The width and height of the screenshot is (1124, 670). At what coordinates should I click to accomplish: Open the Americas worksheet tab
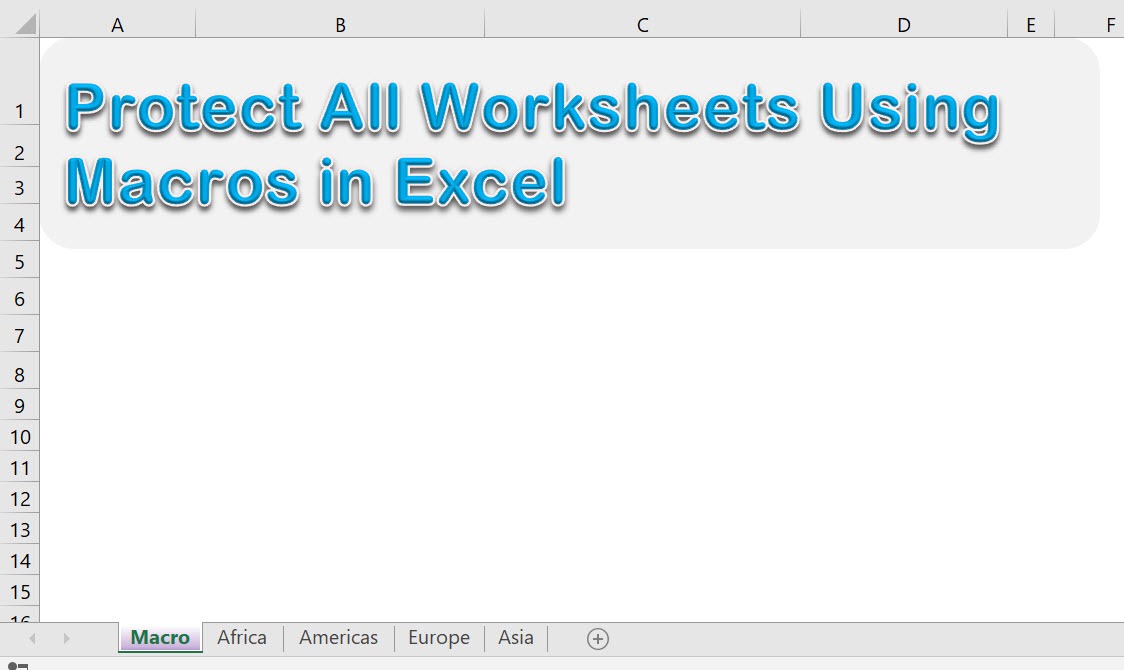coord(338,637)
